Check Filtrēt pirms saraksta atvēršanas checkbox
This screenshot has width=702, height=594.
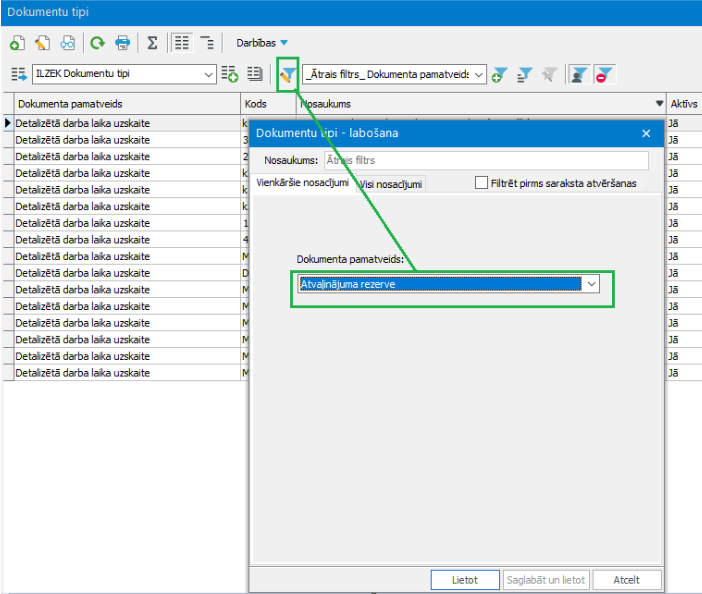tap(481, 183)
